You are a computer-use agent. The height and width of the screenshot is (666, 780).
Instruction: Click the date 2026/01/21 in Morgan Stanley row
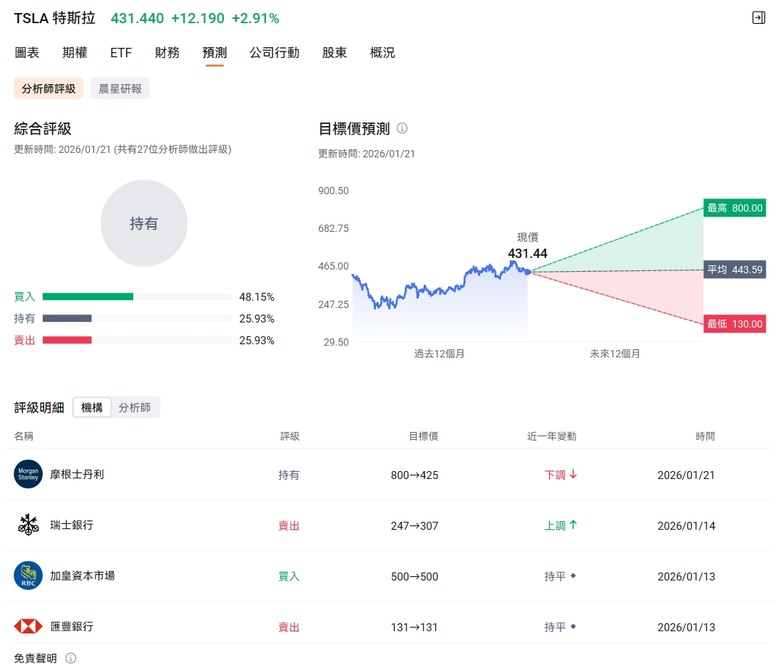coord(686,475)
